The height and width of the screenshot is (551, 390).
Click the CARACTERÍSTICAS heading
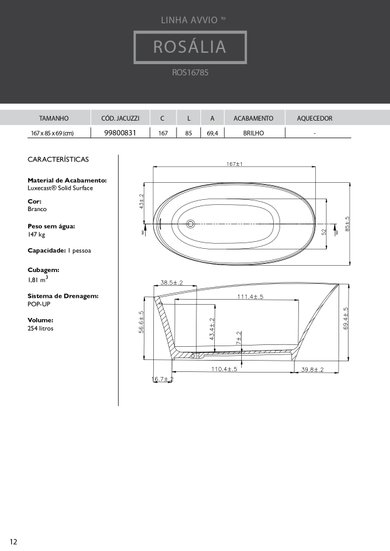click(x=58, y=159)
